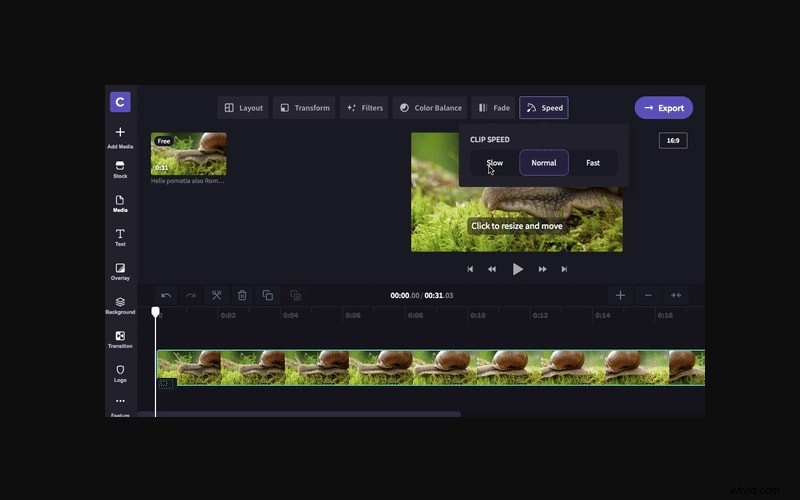
Task: Open the Overlay sidebar item
Action: (x=120, y=271)
